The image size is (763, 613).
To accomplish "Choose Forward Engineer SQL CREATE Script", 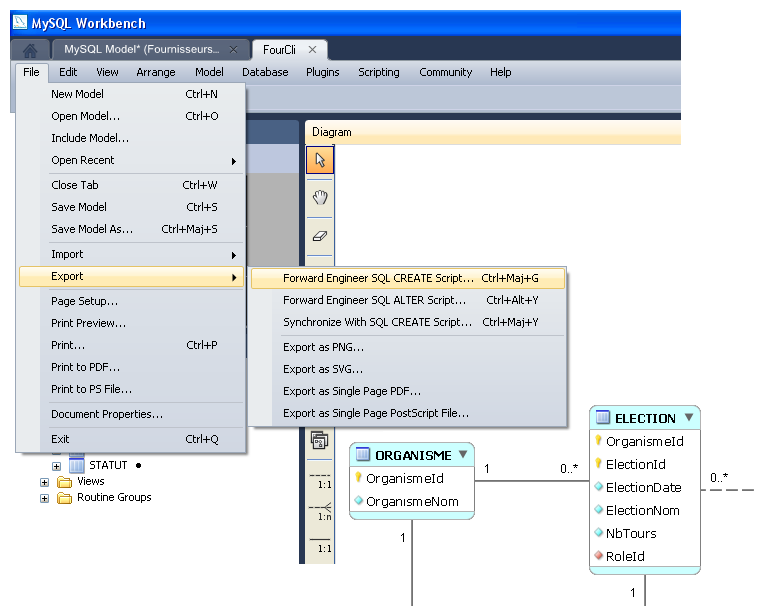I will 408,278.
